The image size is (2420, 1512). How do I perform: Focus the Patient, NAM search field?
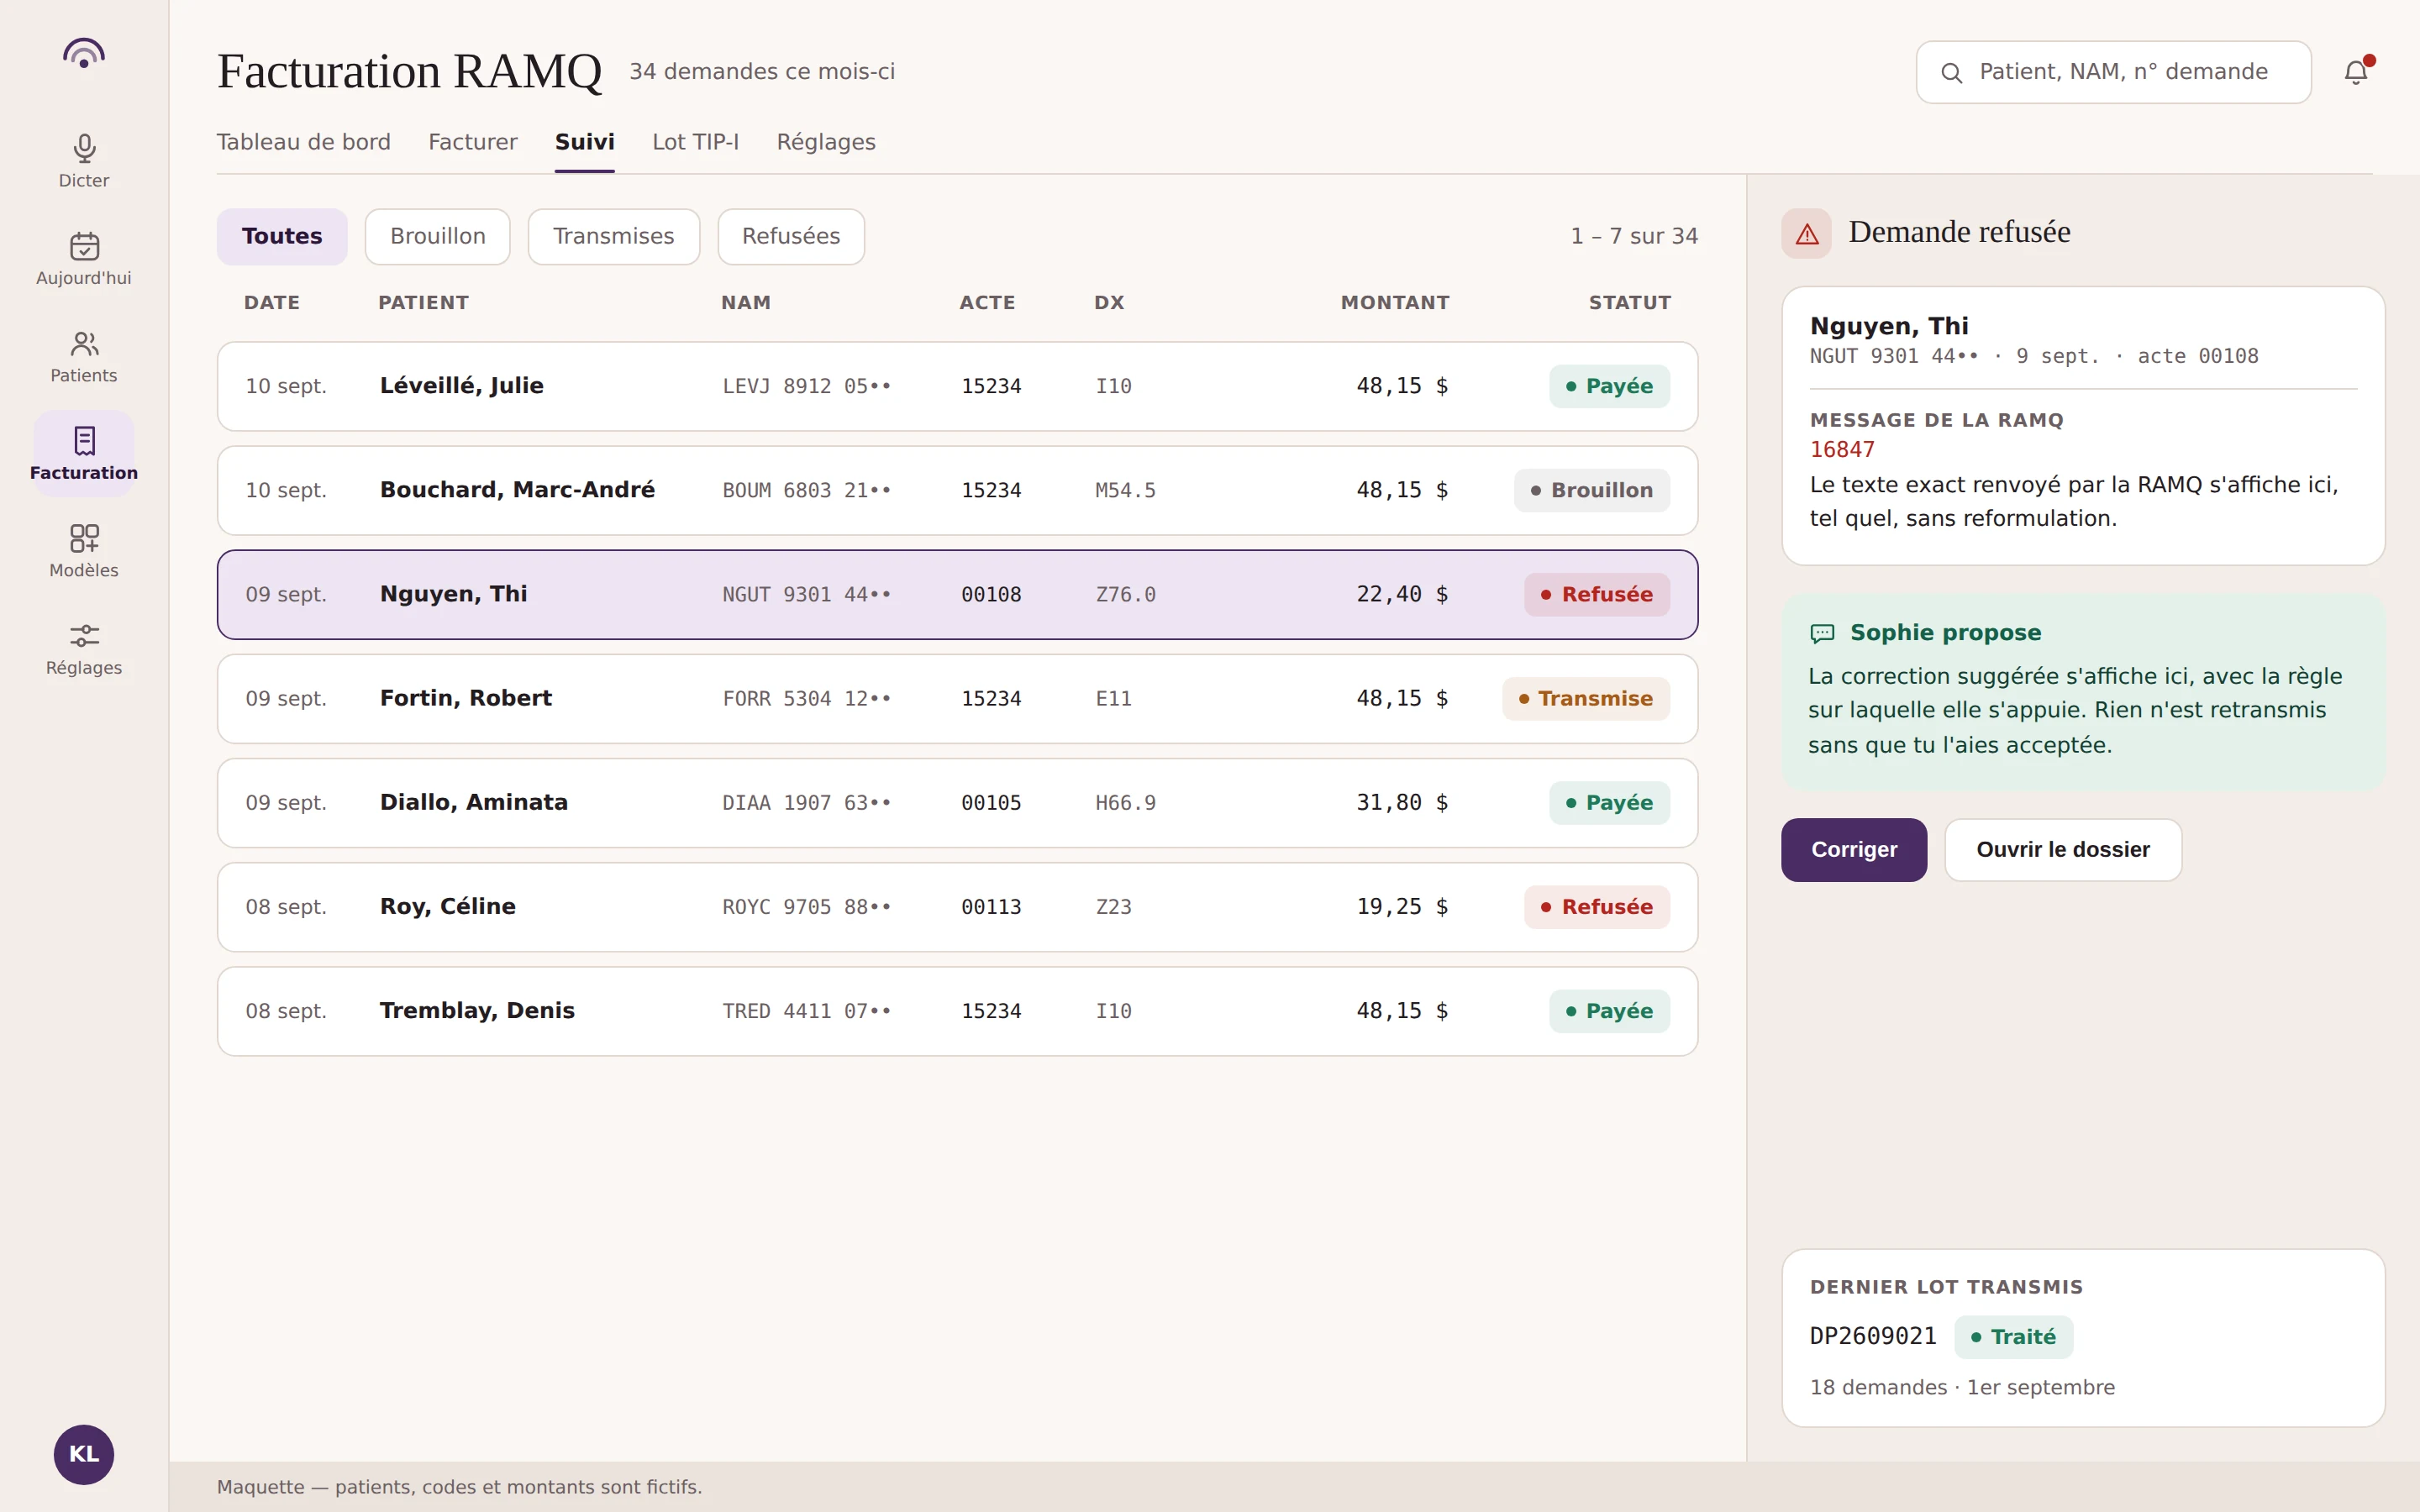pos(2114,72)
